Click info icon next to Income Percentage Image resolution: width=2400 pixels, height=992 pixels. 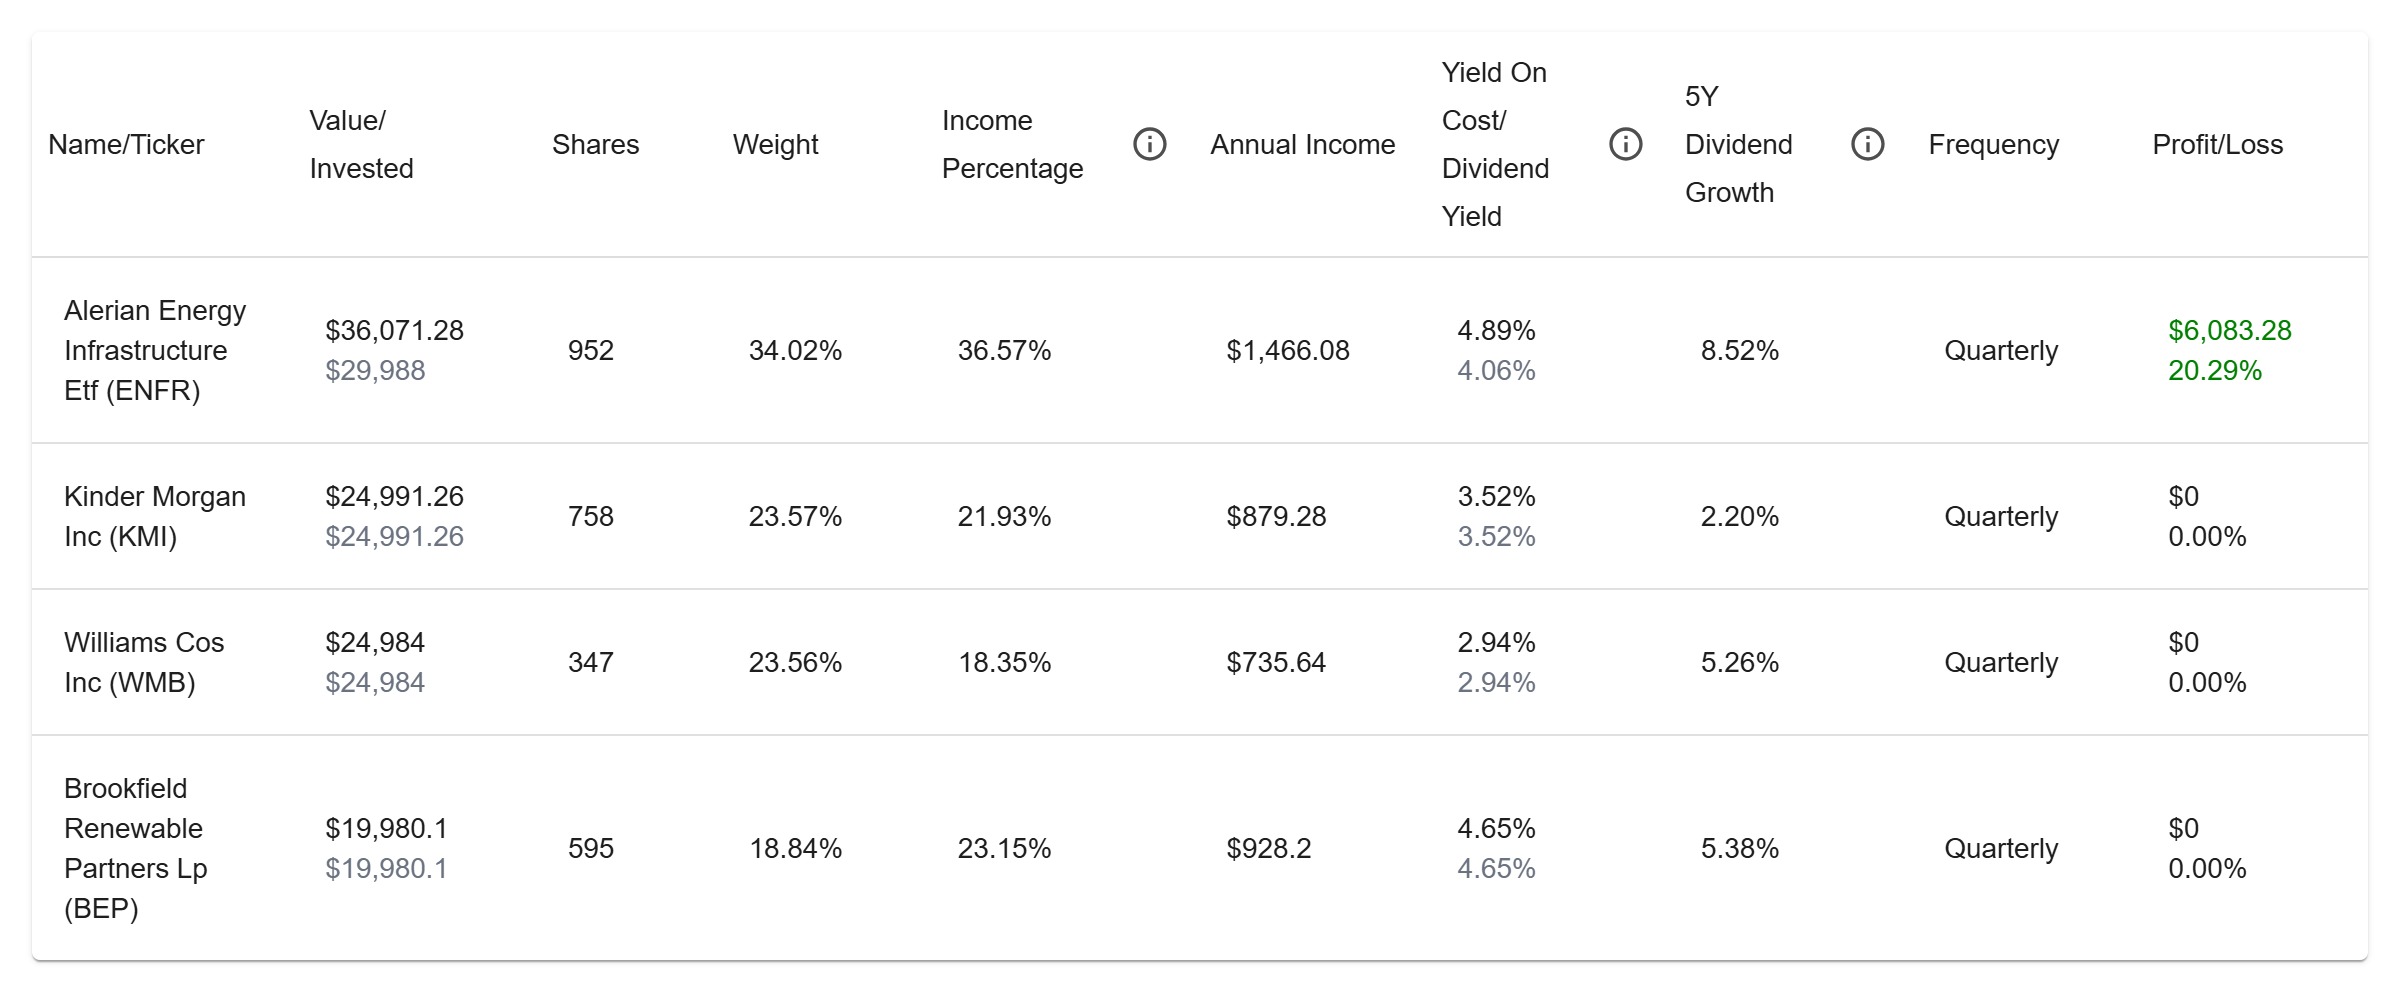click(1149, 145)
